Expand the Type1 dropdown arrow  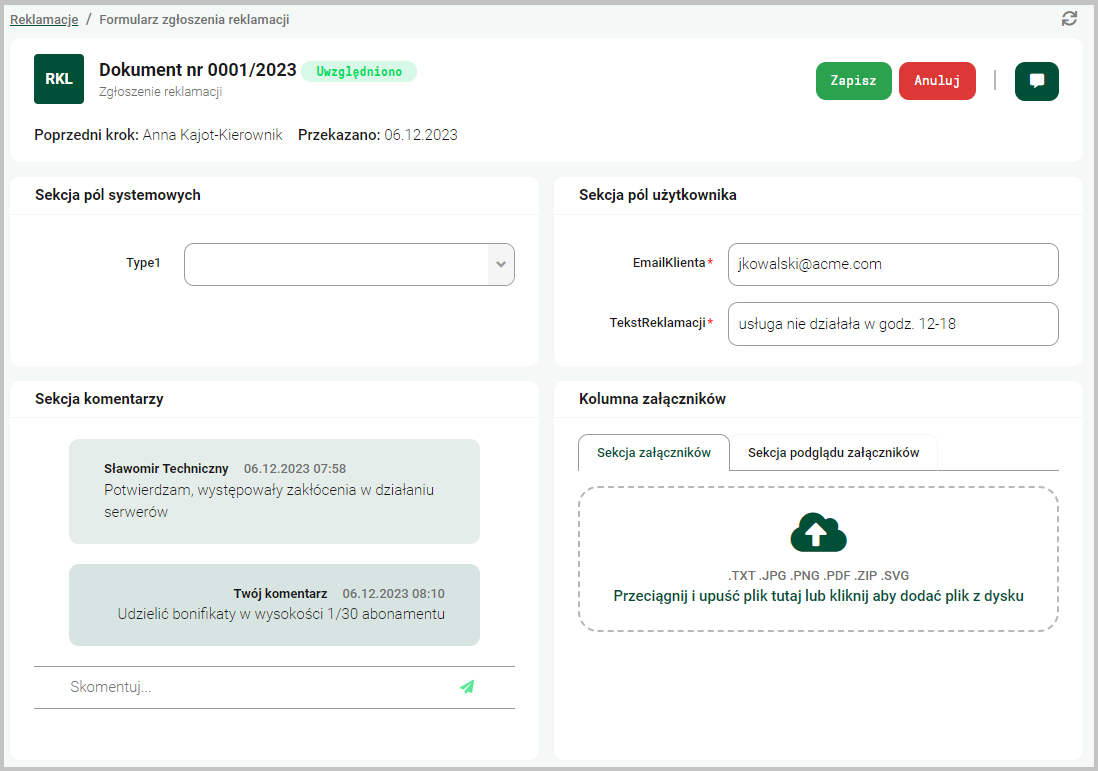(x=501, y=265)
